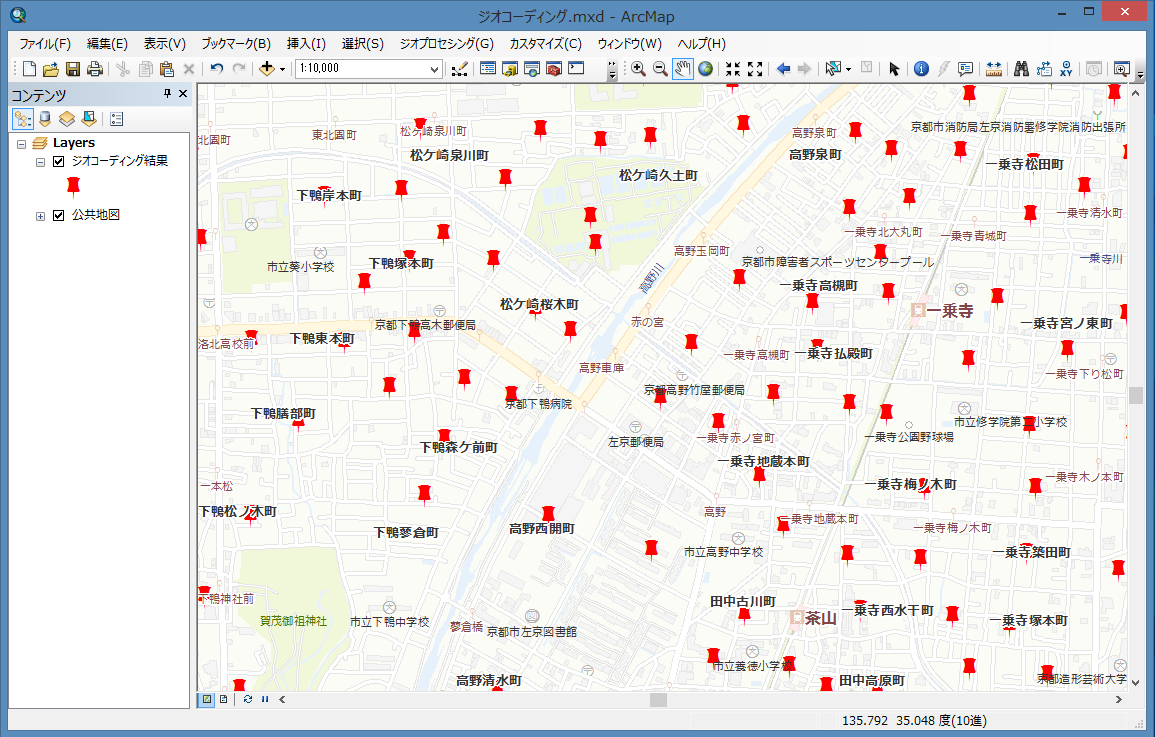Click the Undo button

point(216,68)
